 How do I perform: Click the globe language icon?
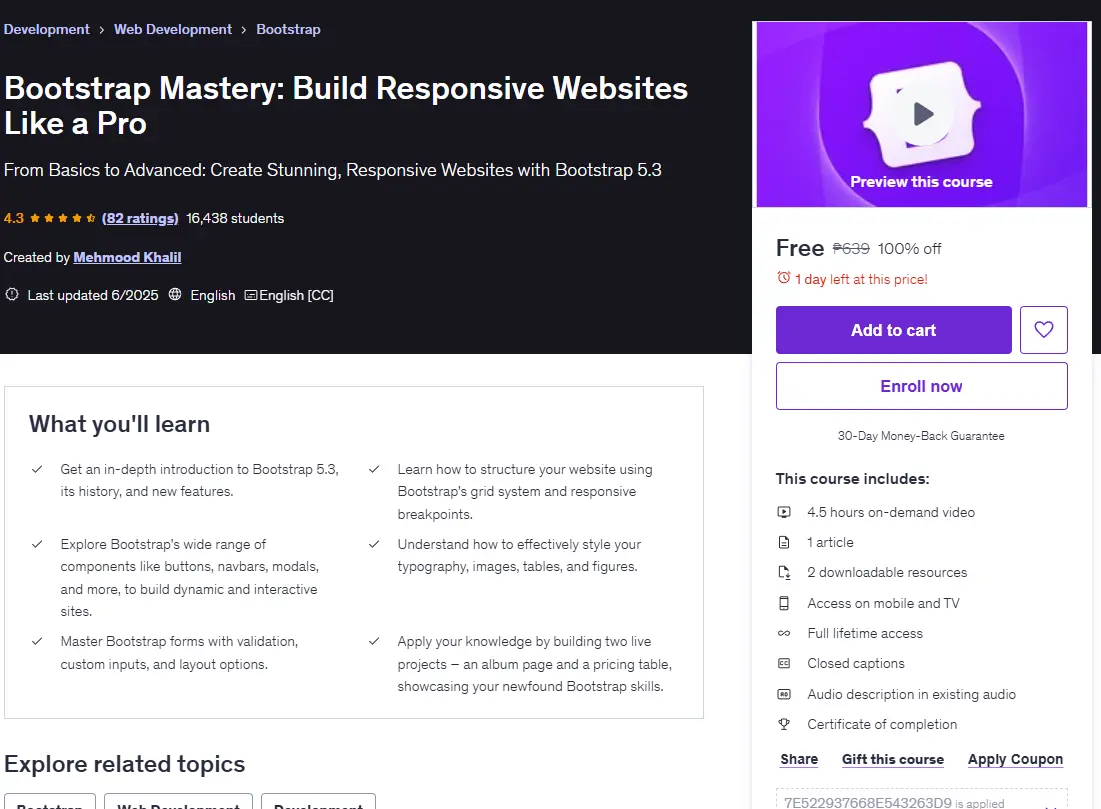[175, 294]
